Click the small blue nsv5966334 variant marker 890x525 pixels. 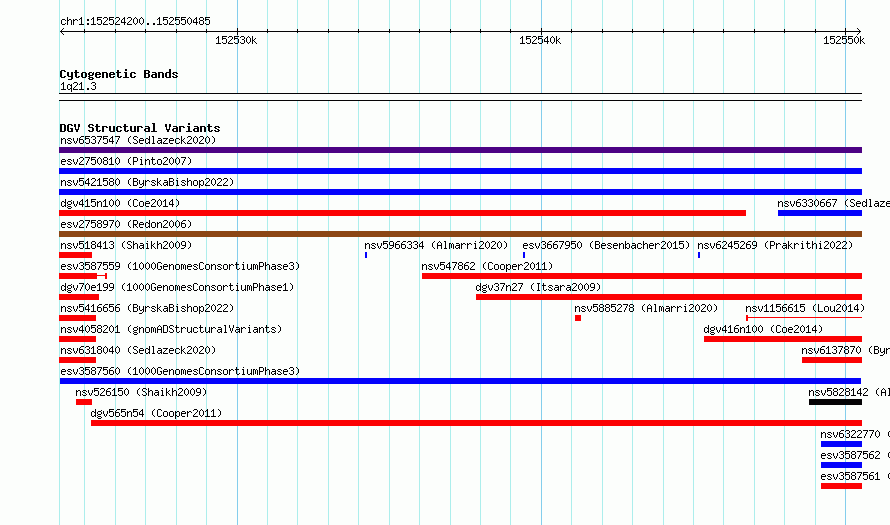tap(366, 255)
